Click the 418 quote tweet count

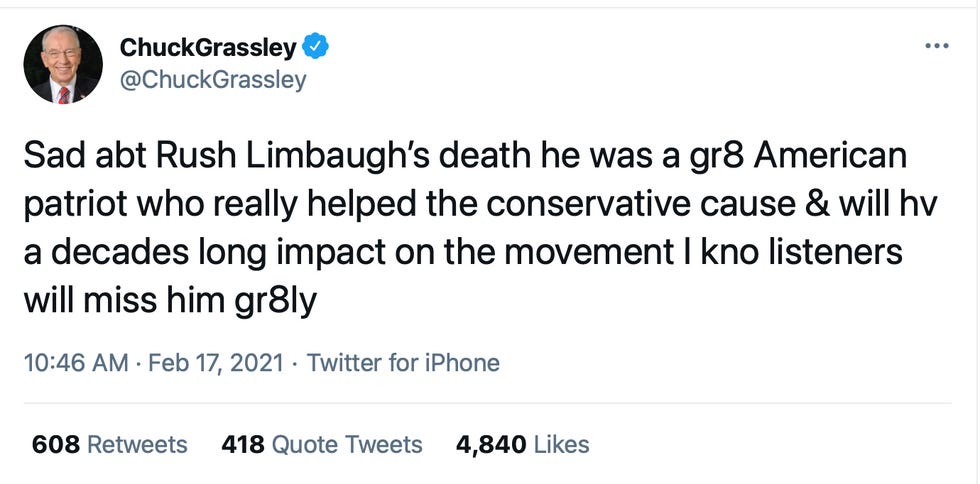243,444
